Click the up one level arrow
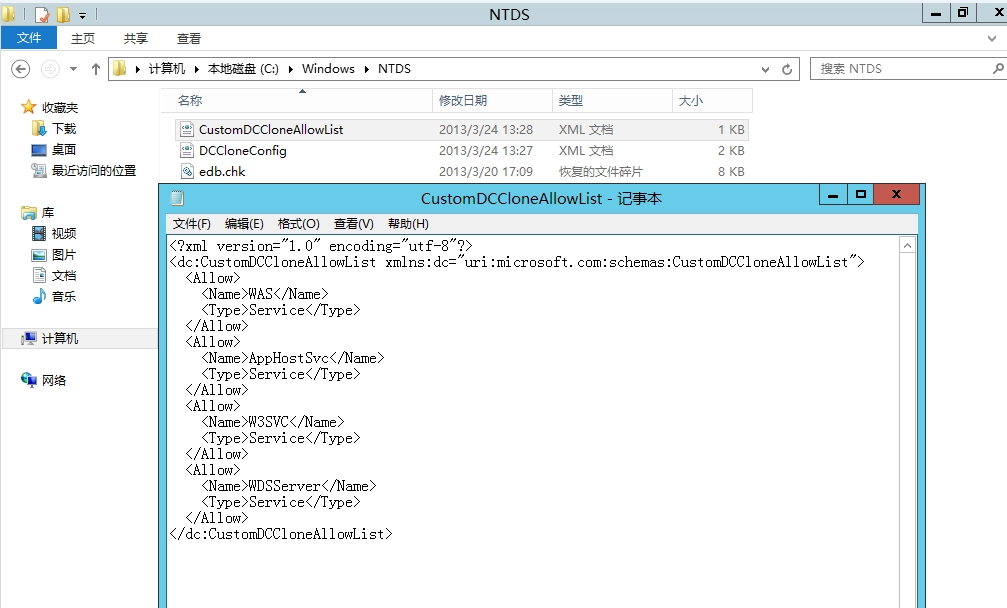 [96, 69]
